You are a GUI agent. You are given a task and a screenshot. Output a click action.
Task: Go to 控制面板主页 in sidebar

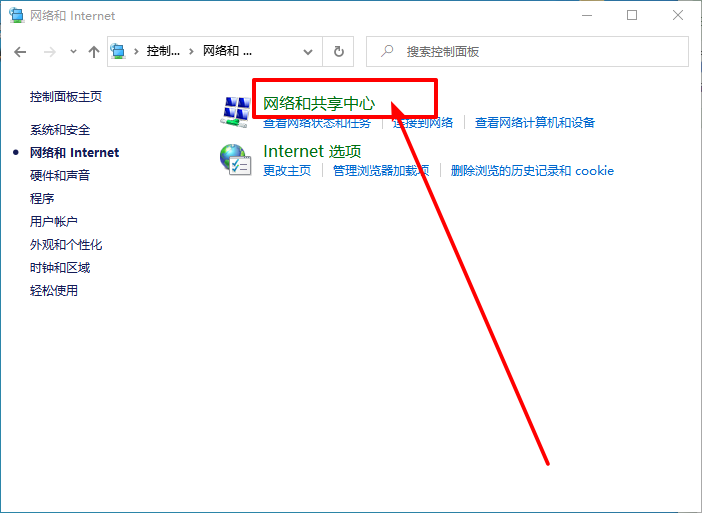click(66, 97)
